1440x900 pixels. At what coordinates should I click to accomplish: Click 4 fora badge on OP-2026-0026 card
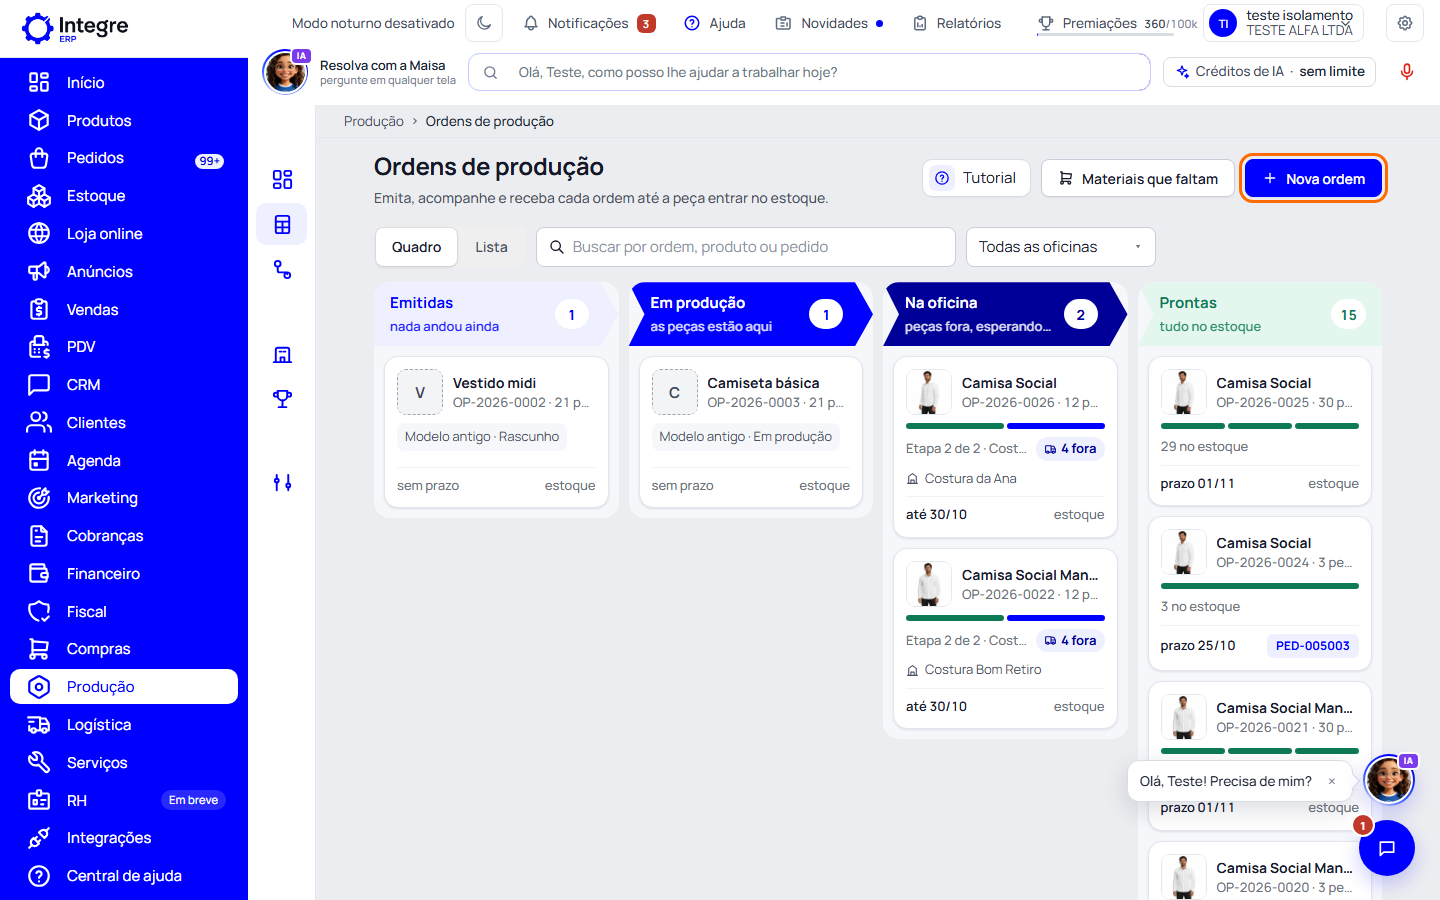[1071, 449]
